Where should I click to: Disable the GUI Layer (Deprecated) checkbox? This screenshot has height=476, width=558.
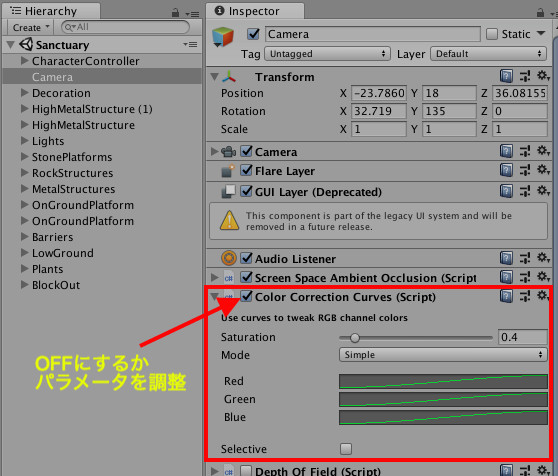[x=246, y=191]
